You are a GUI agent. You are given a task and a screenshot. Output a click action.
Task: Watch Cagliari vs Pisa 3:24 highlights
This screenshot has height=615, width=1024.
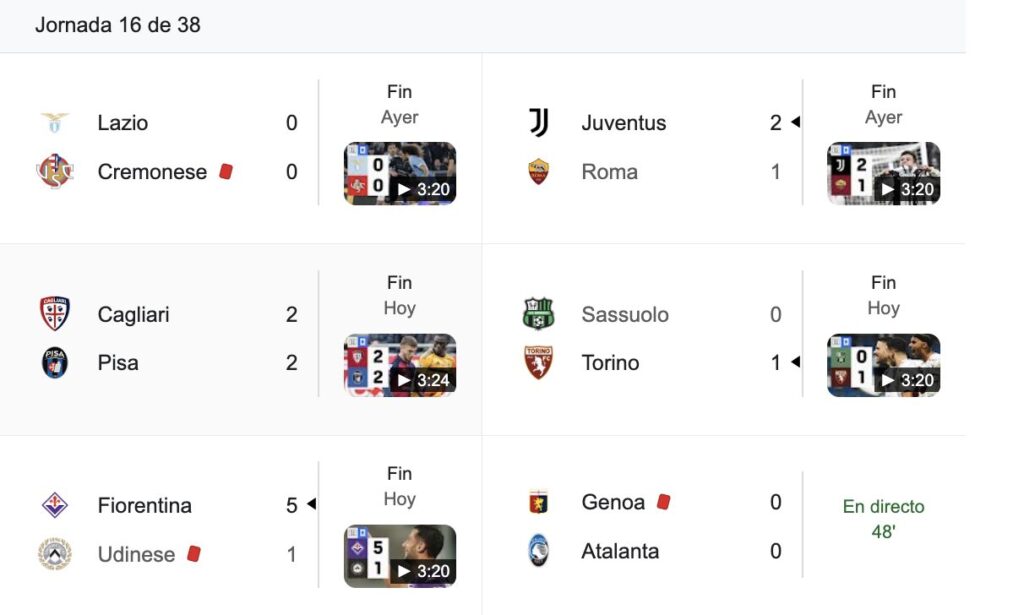[x=400, y=365]
